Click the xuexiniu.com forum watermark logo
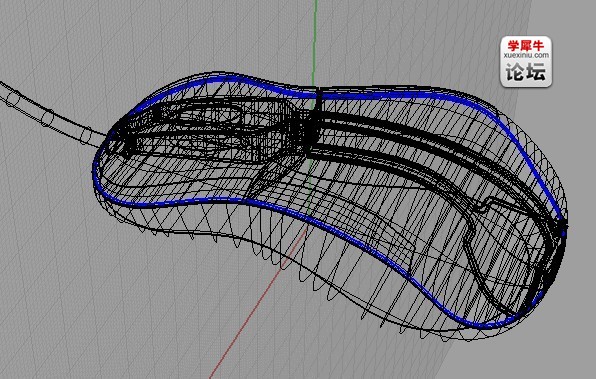The width and height of the screenshot is (596, 379). click(x=526, y=62)
